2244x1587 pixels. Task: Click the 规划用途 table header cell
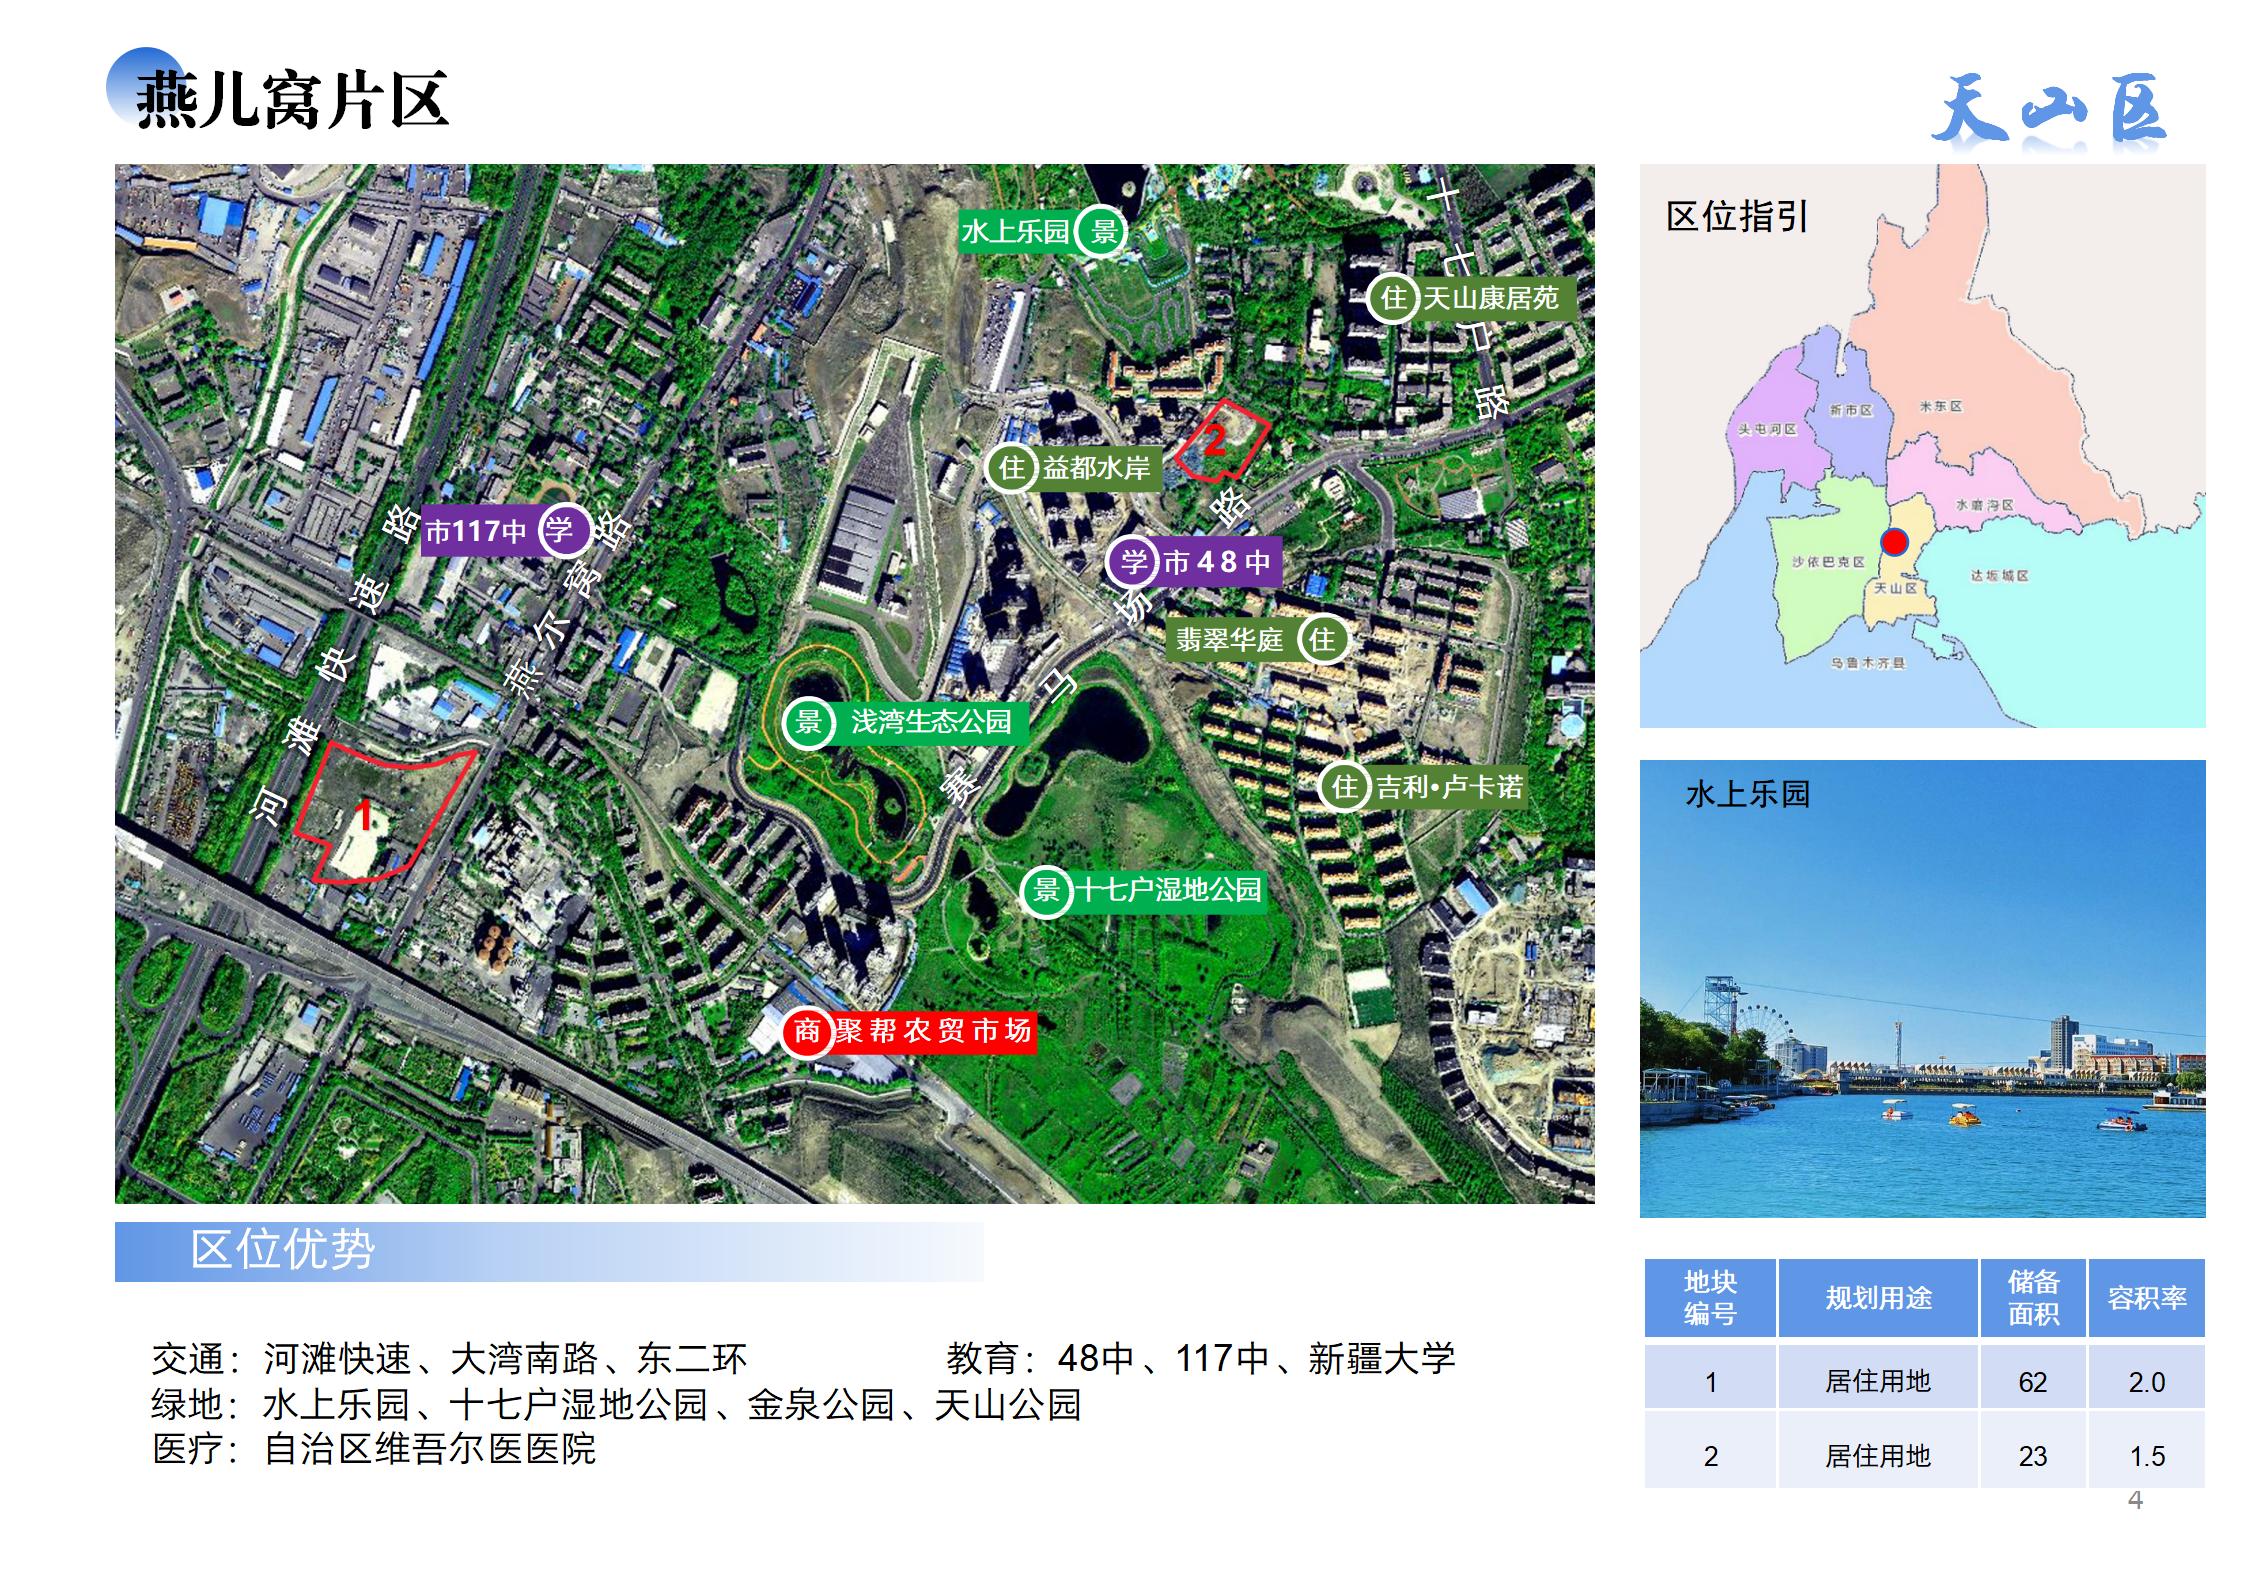coord(1878,1298)
